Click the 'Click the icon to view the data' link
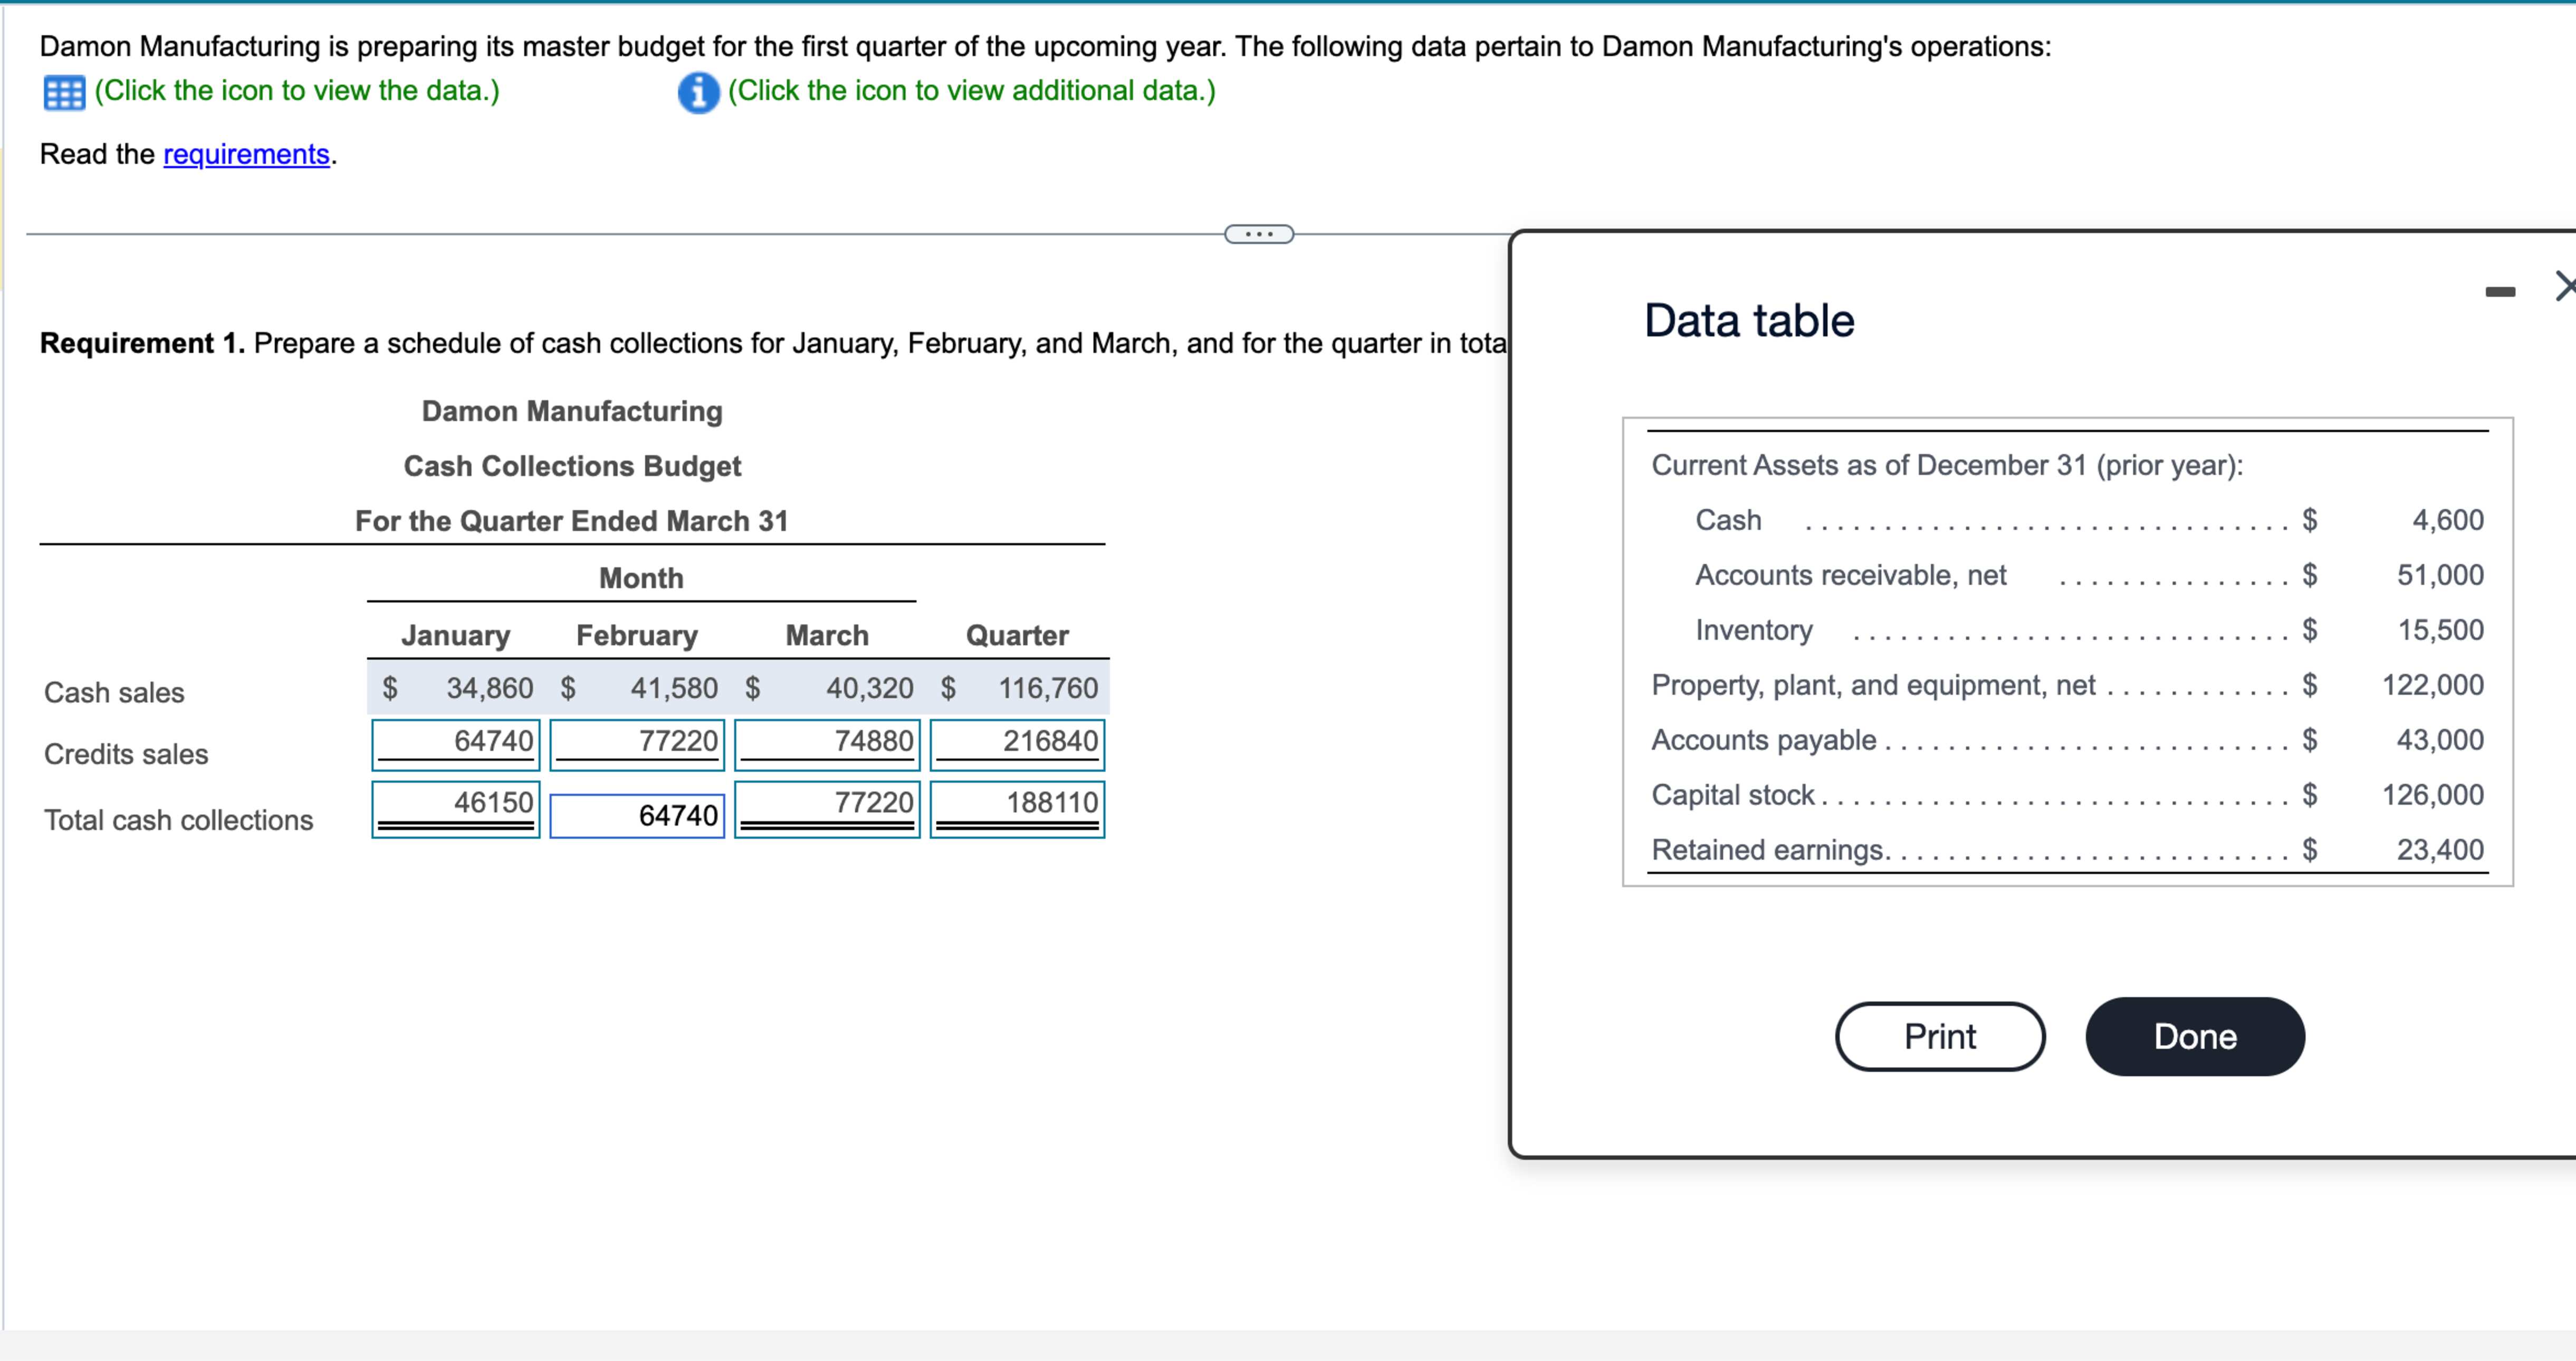This screenshot has width=2576, height=1361. (297, 91)
